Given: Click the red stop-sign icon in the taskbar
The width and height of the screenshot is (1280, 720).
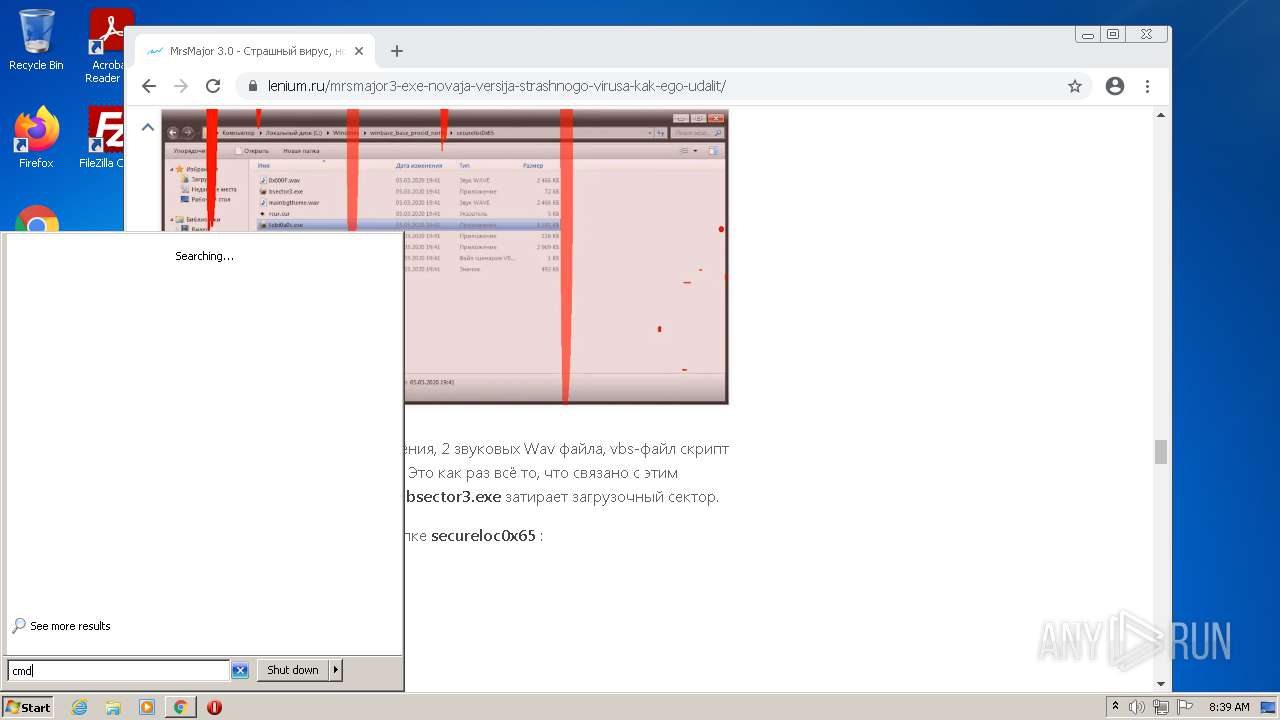Looking at the screenshot, I should click(214, 707).
